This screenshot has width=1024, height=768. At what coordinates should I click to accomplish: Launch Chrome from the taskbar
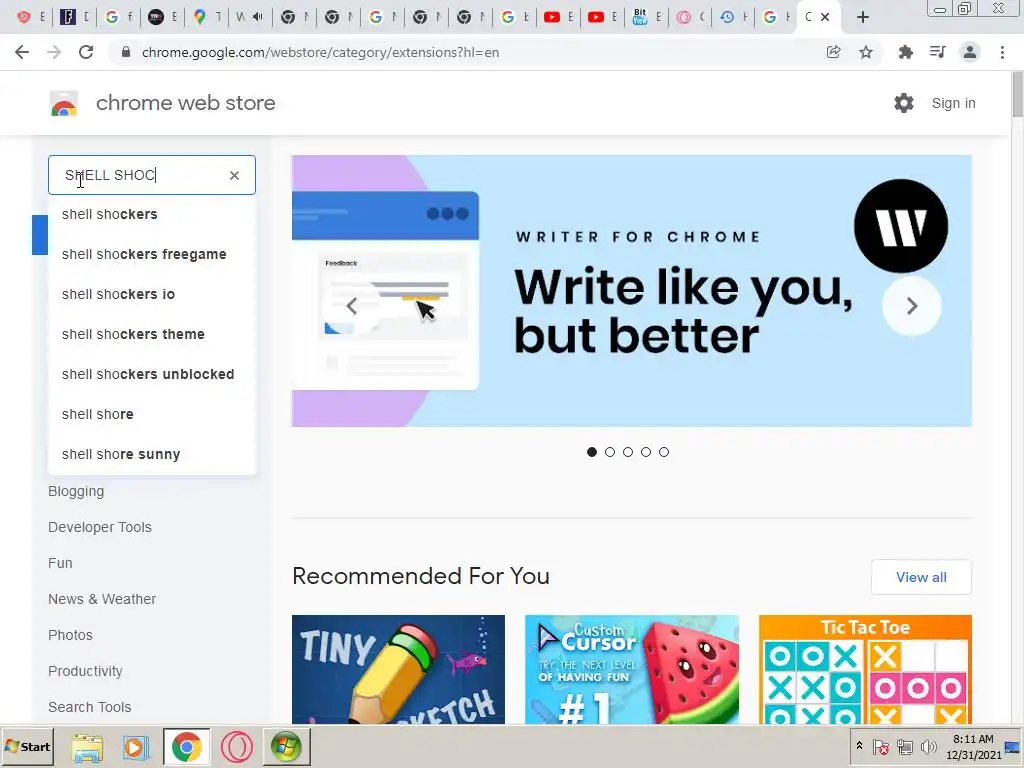(x=187, y=746)
